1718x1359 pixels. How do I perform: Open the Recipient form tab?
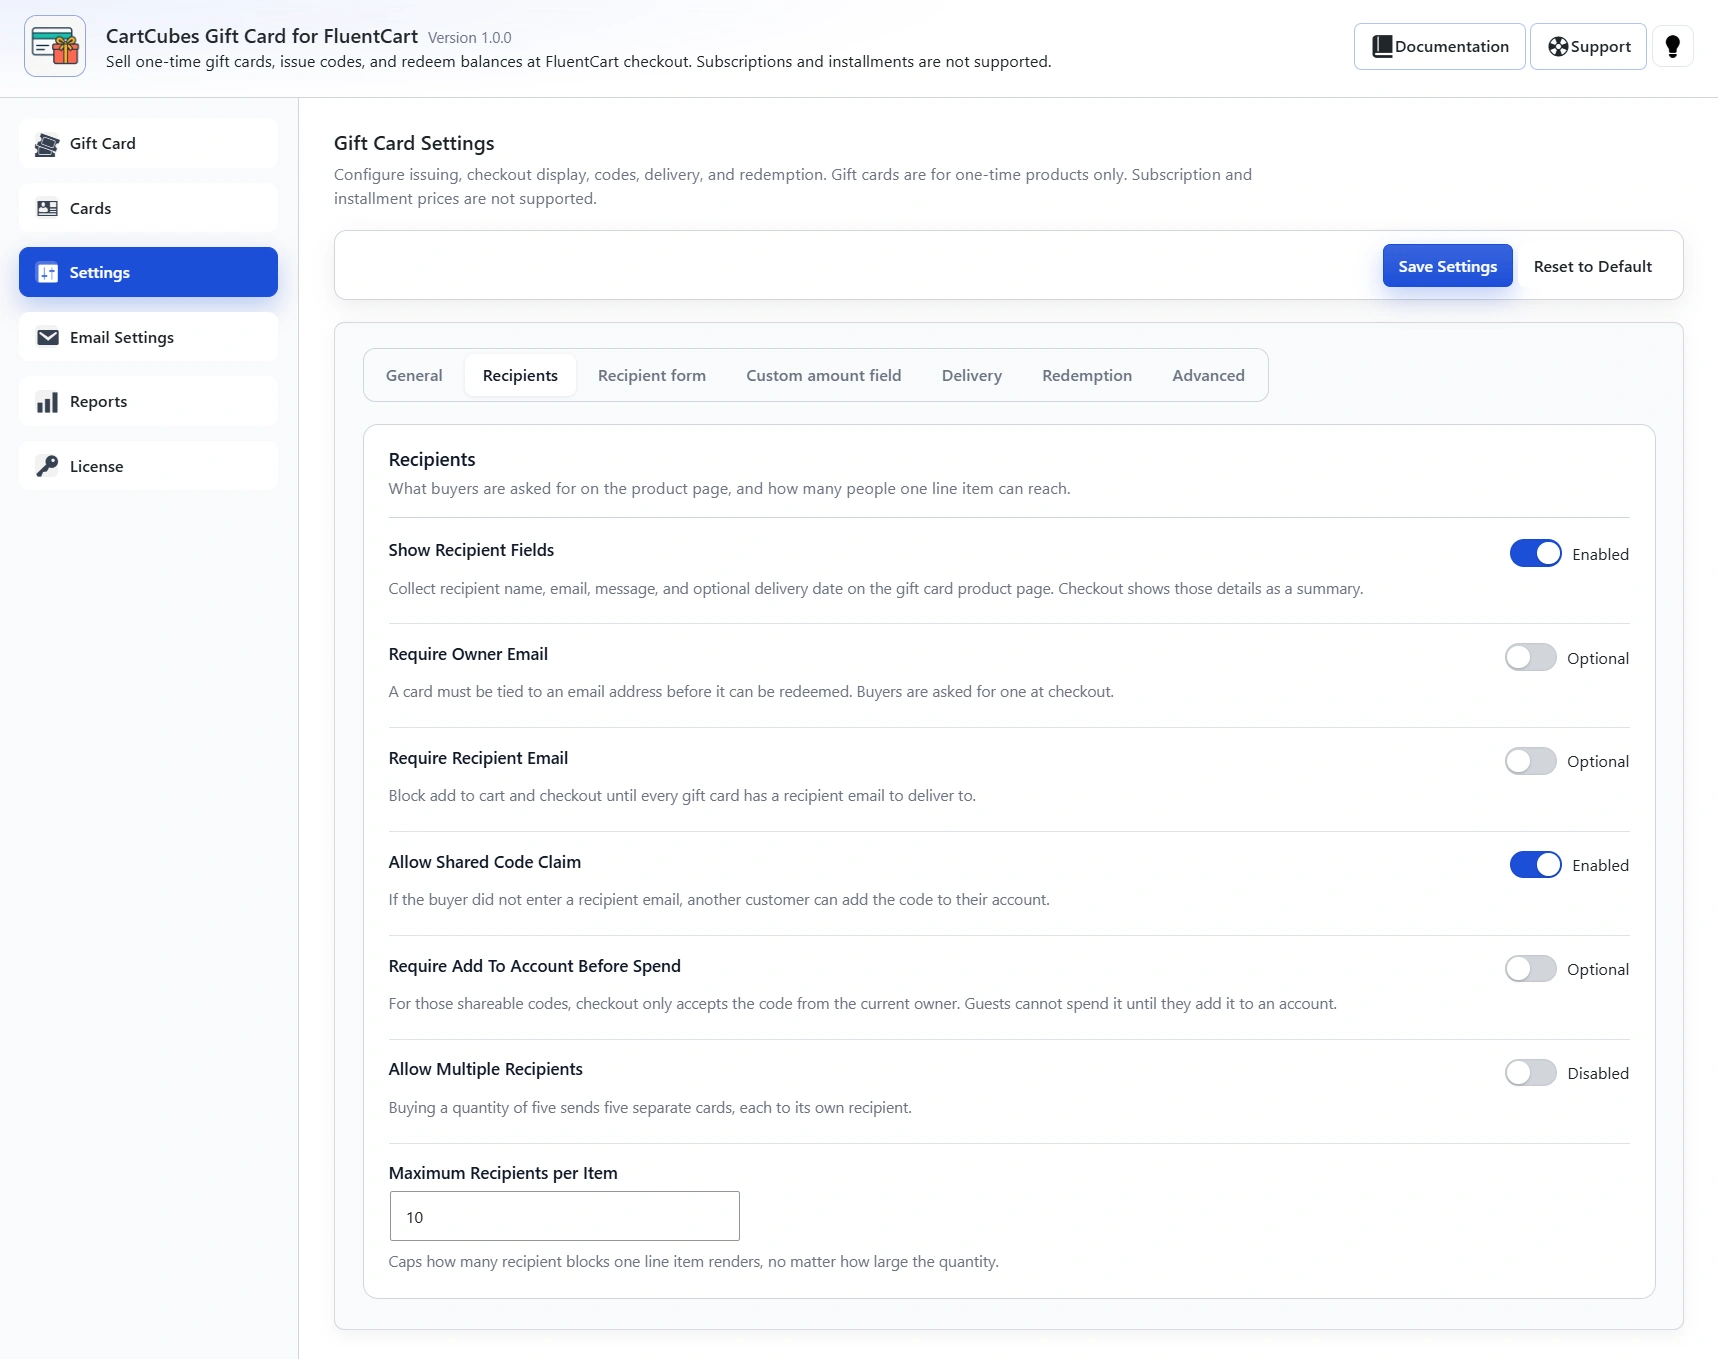click(652, 375)
